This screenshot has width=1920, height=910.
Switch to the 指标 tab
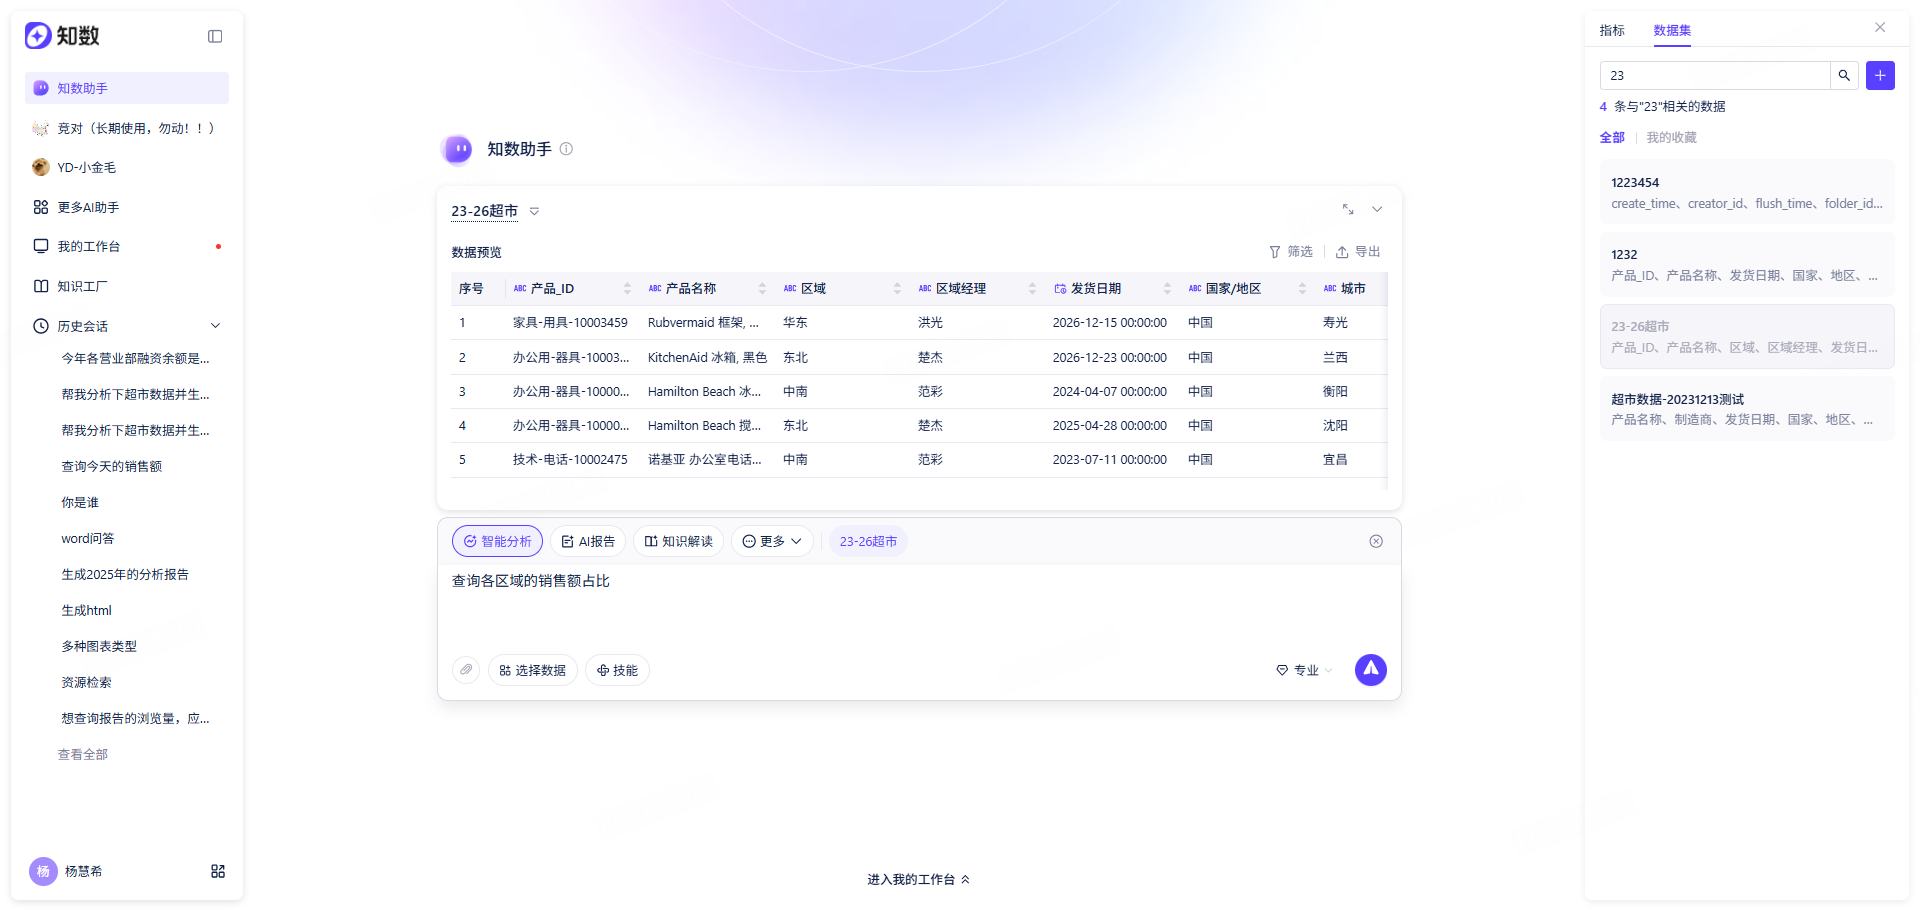1612,30
